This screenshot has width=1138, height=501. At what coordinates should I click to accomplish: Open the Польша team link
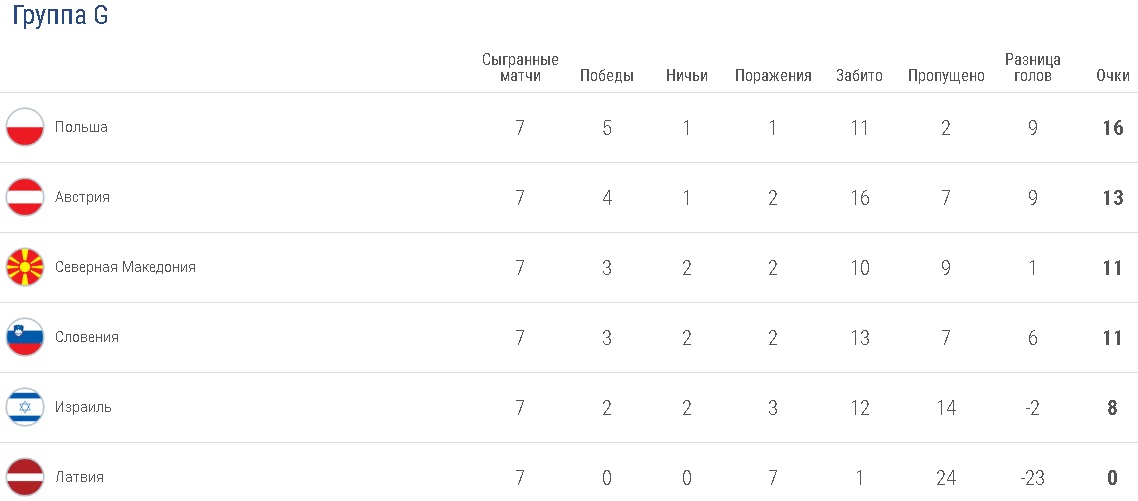pos(81,128)
